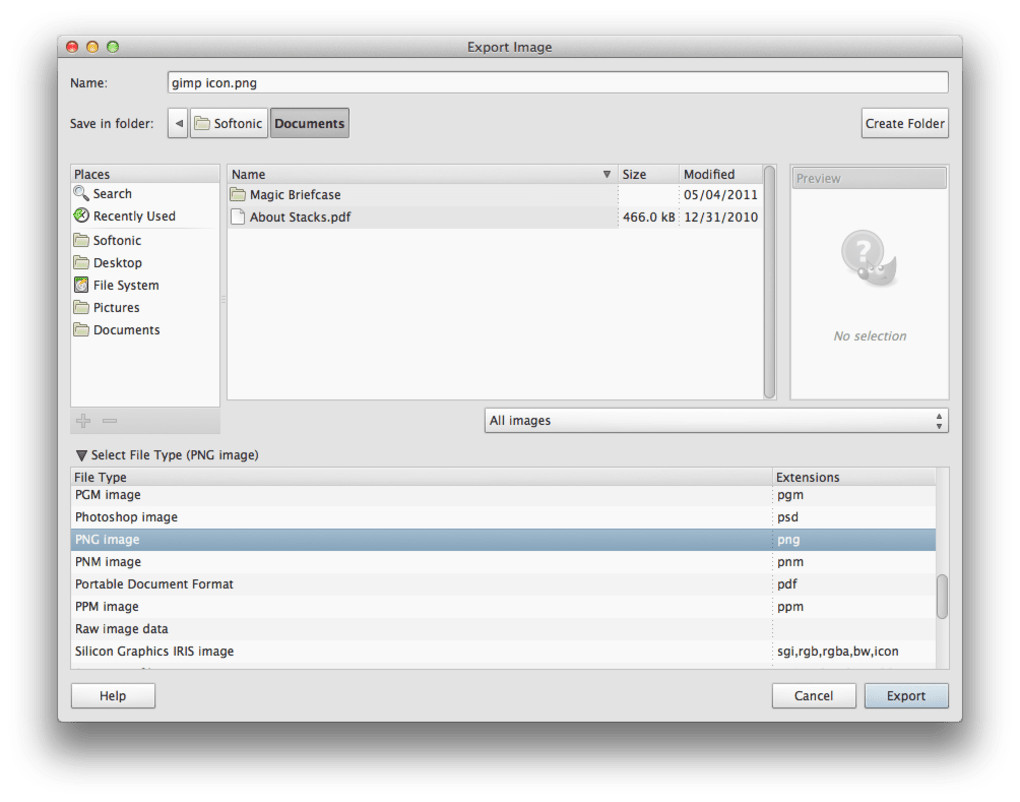Select the PNG image row

pyautogui.click(x=503, y=539)
